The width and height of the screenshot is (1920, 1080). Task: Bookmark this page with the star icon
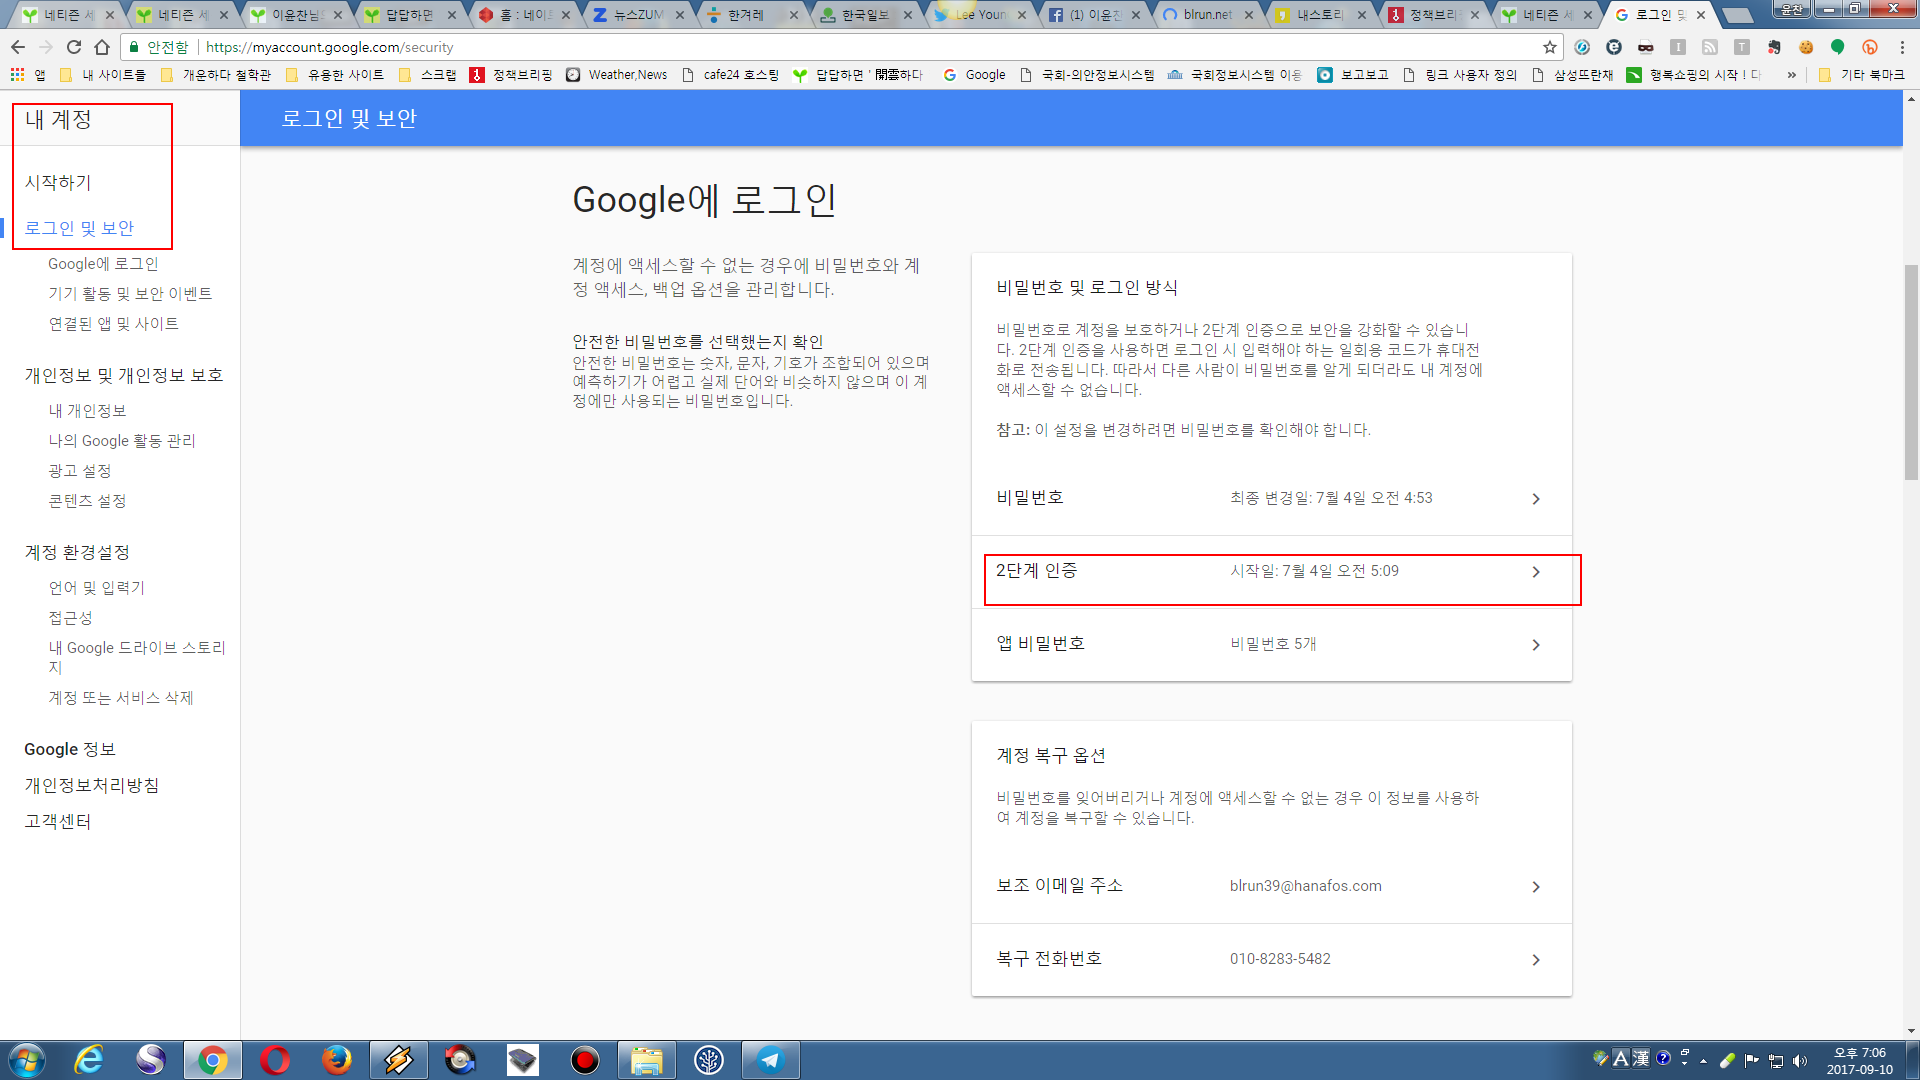coord(1550,47)
